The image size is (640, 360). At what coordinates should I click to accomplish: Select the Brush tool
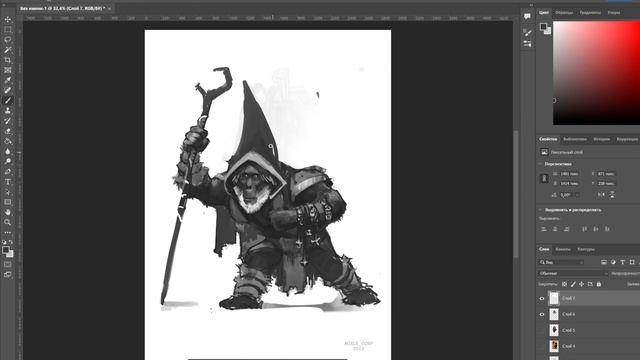pyautogui.click(x=8, y=100)
